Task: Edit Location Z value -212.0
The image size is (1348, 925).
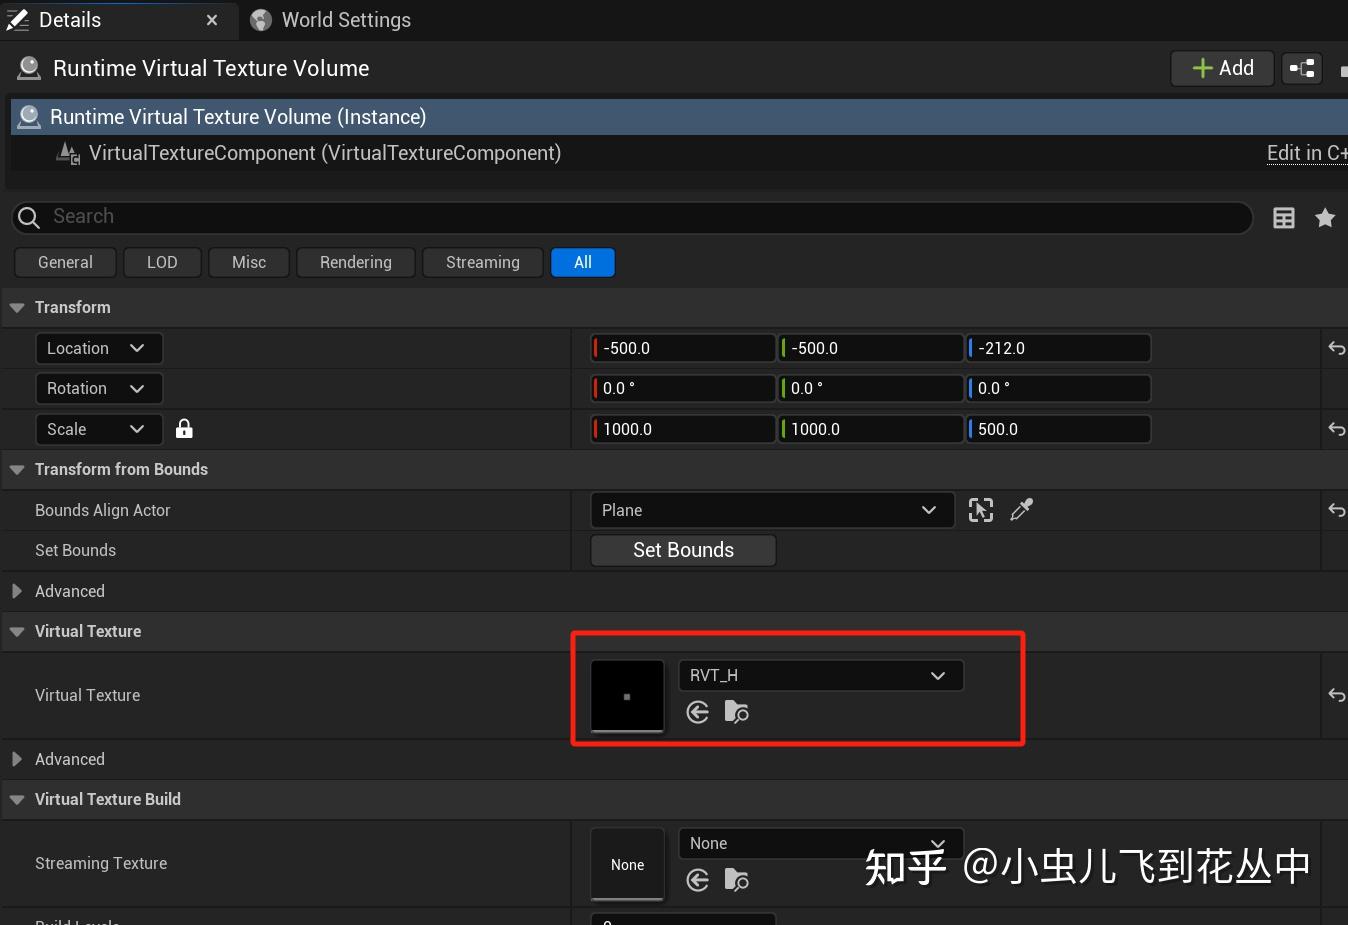Action: pos(1058,348)
